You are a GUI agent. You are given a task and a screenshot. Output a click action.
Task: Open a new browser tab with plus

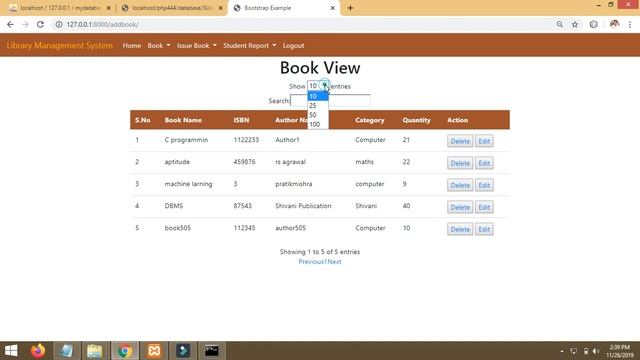coord(350,8)
